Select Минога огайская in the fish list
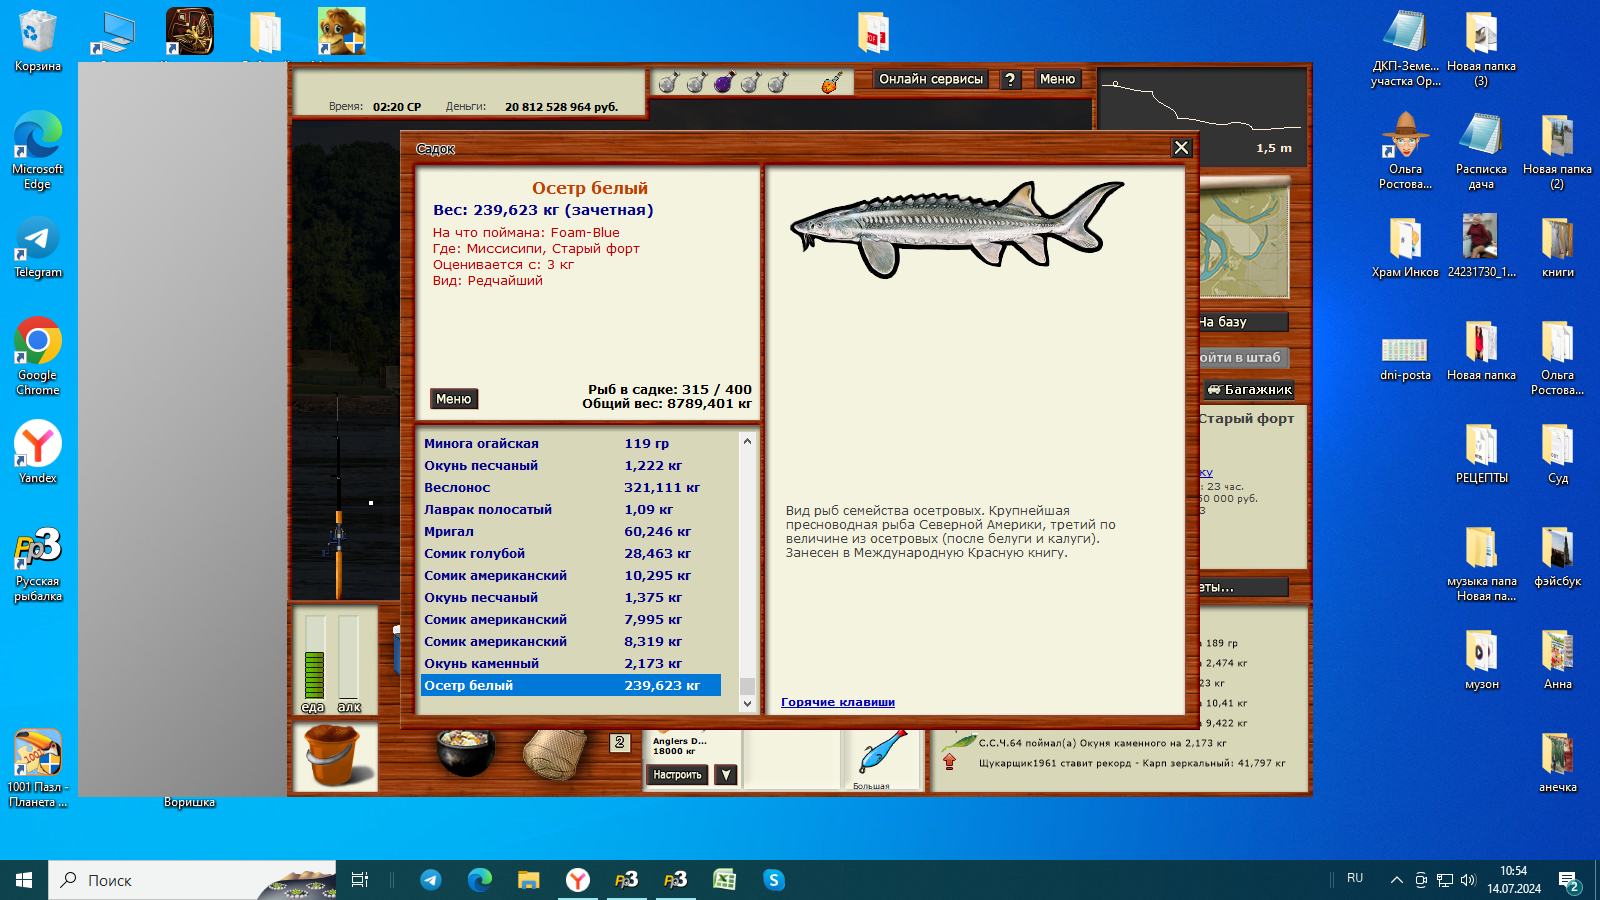Image resolution: width=1600 pixels, height=900 pixels. [571, 443]
